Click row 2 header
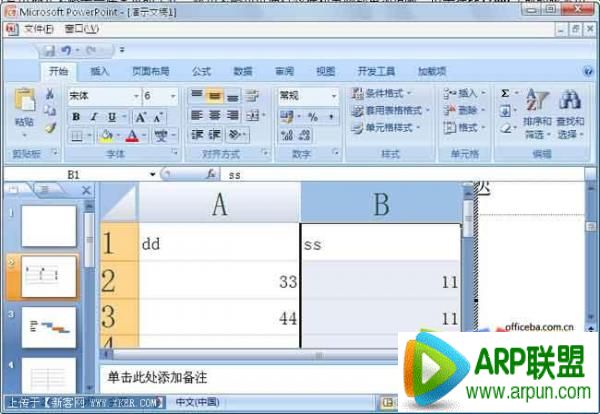This screenshot has height=414, width=600. pos(119,280)
